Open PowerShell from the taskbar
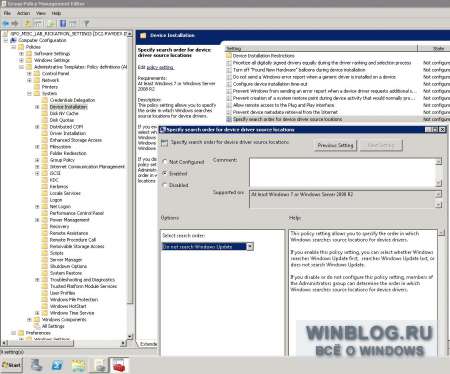This screenshot has width=450, height=374. click(x=57, y=365)
